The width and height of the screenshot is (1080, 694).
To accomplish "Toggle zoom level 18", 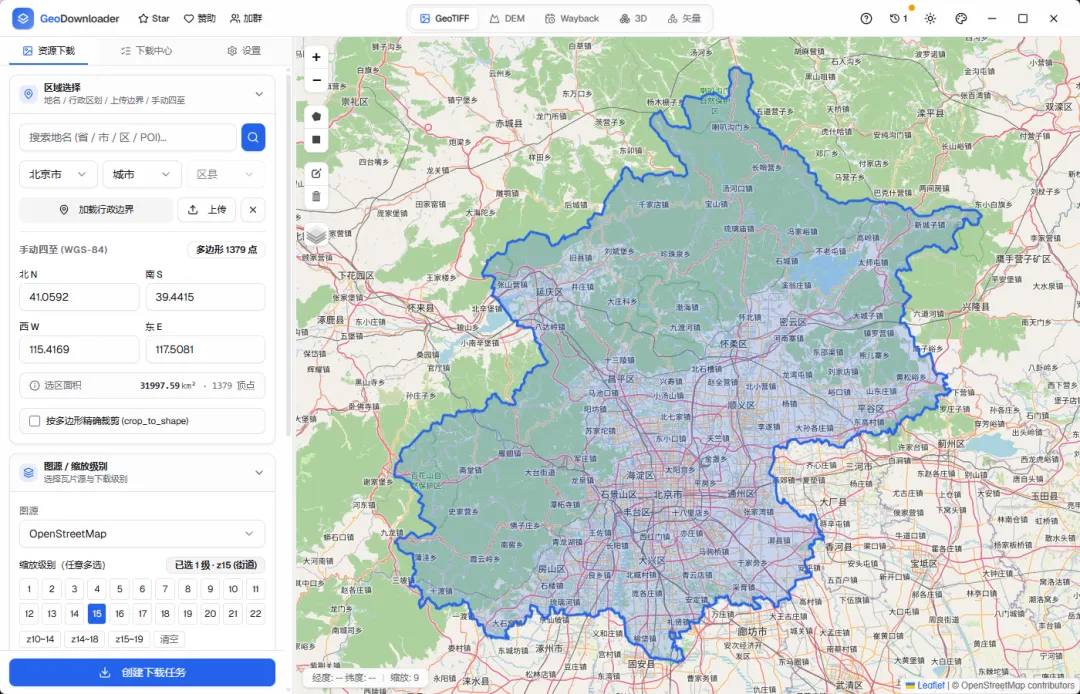I will pos(165,613).
